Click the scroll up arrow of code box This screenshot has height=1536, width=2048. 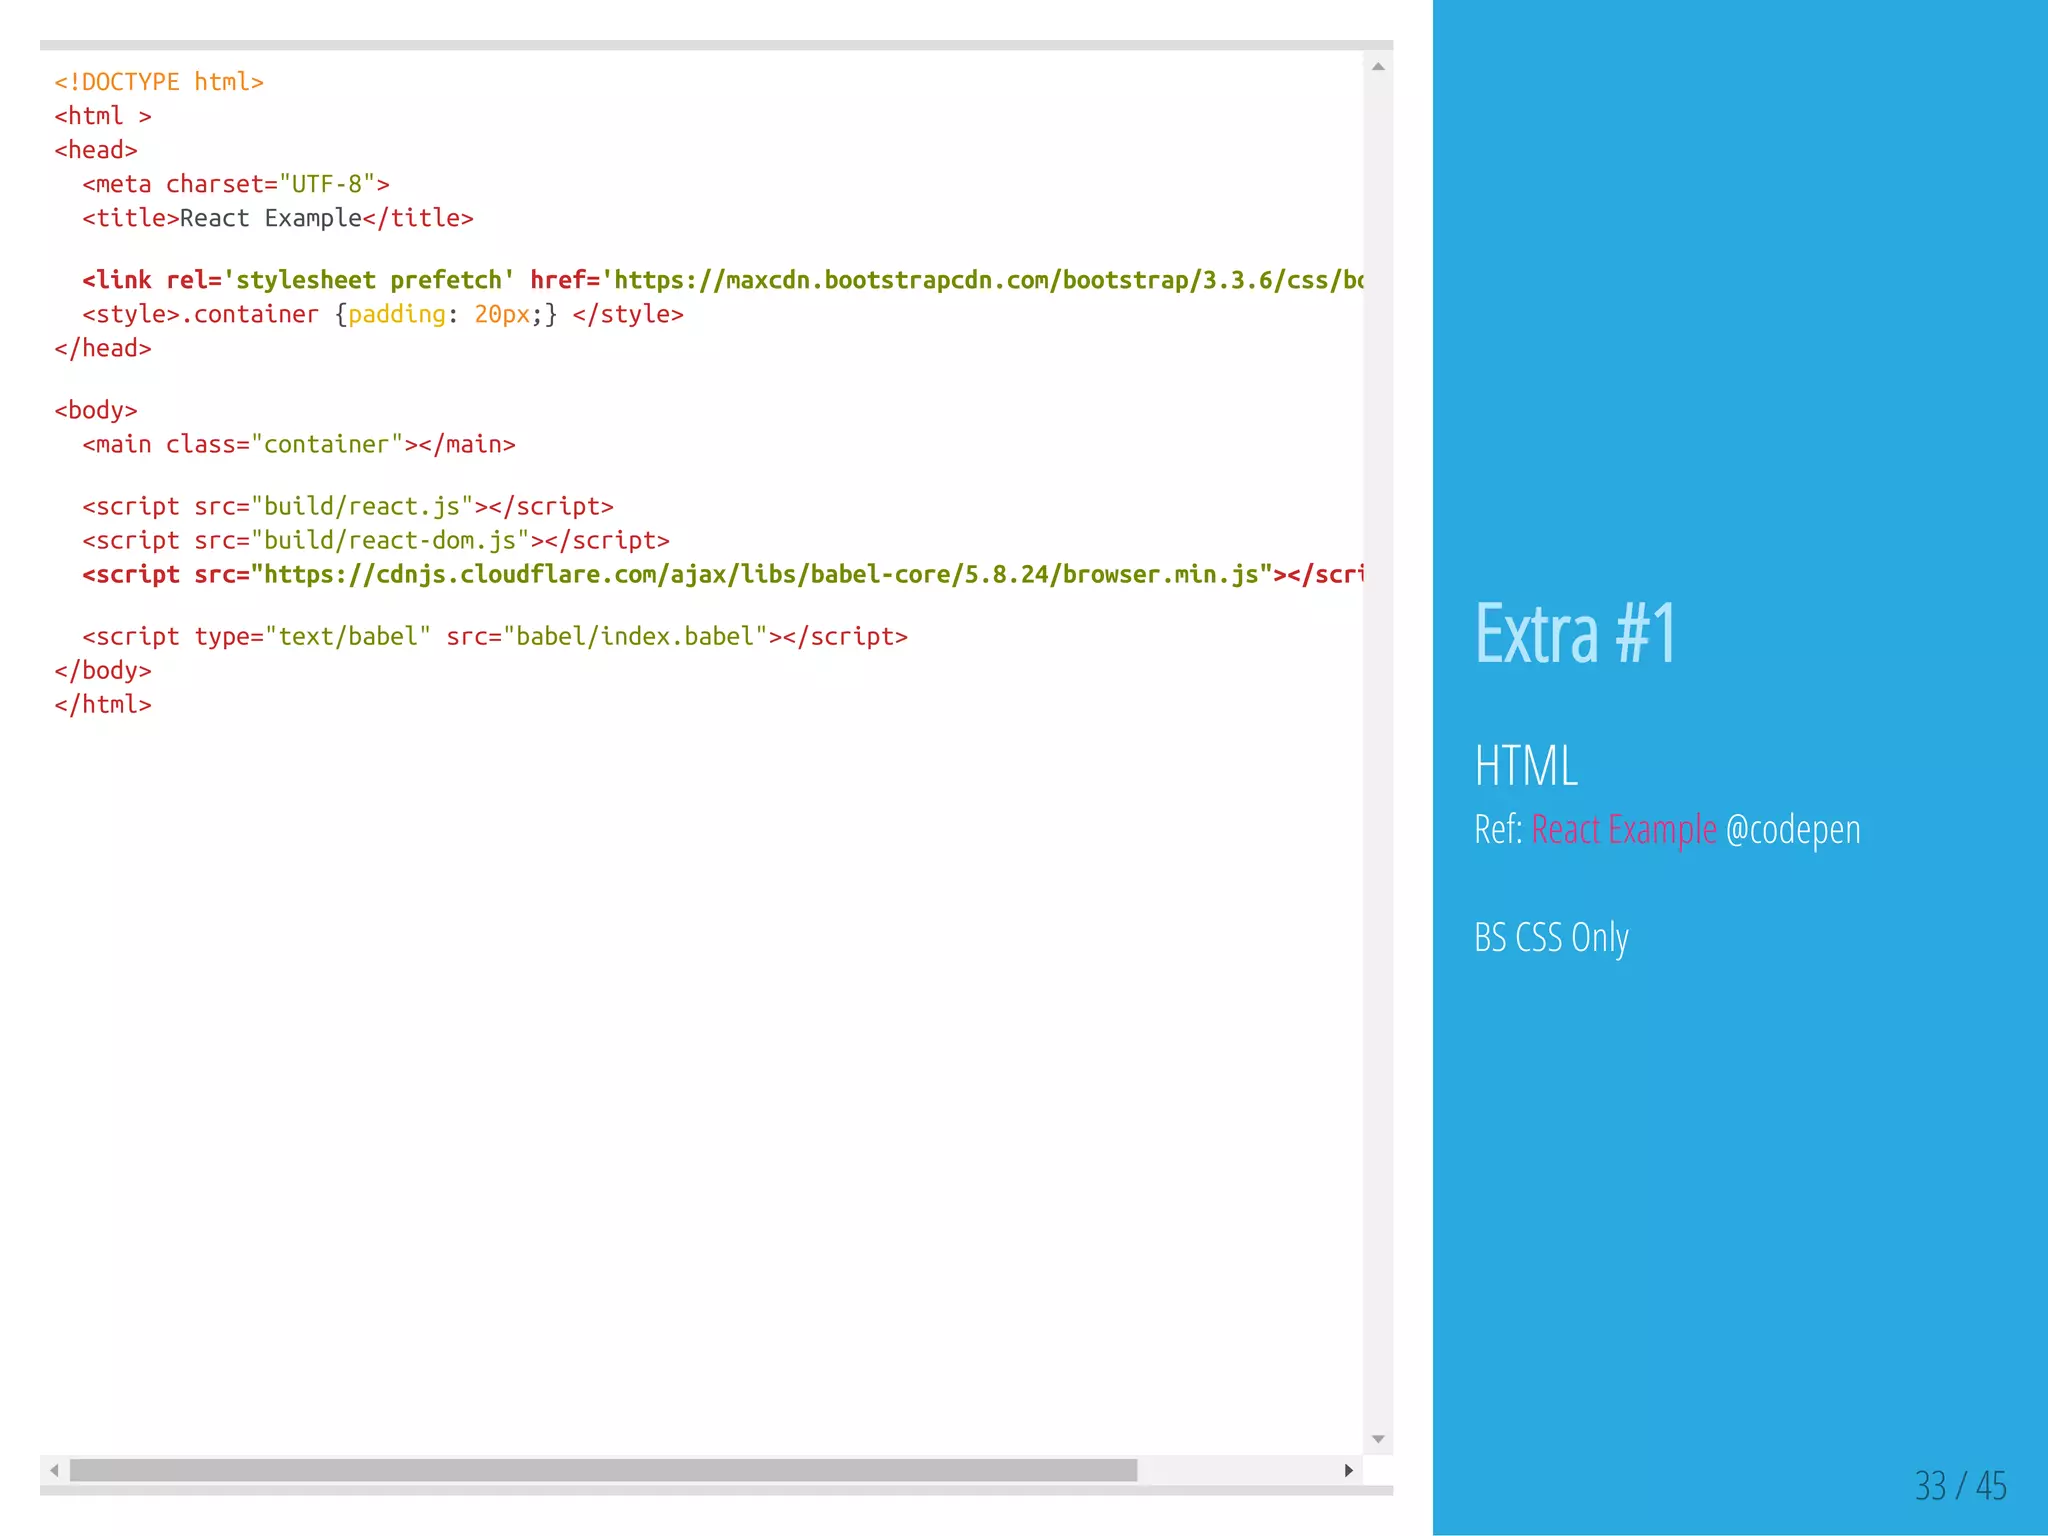pyautogui.click(x=1378, y=67)
